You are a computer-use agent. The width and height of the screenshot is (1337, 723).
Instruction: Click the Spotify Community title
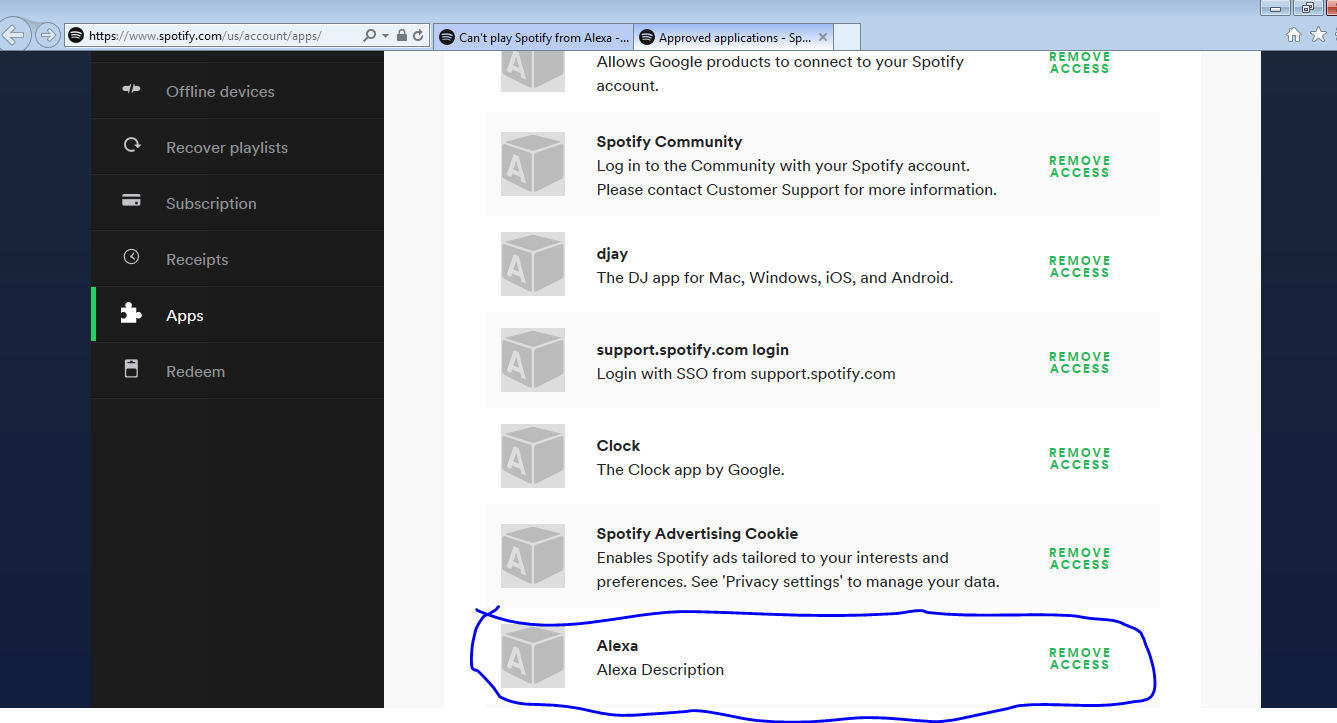pos(669,142)
